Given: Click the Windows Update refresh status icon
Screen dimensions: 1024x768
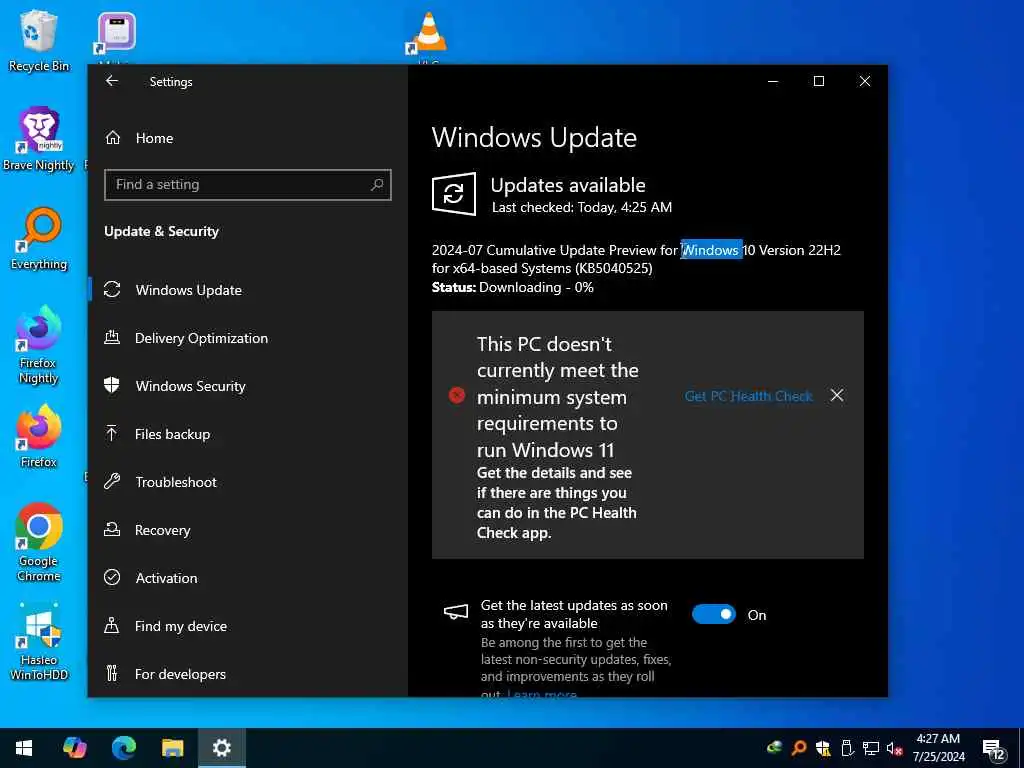Looking at the screenshot, I should (x=454, y=194).
